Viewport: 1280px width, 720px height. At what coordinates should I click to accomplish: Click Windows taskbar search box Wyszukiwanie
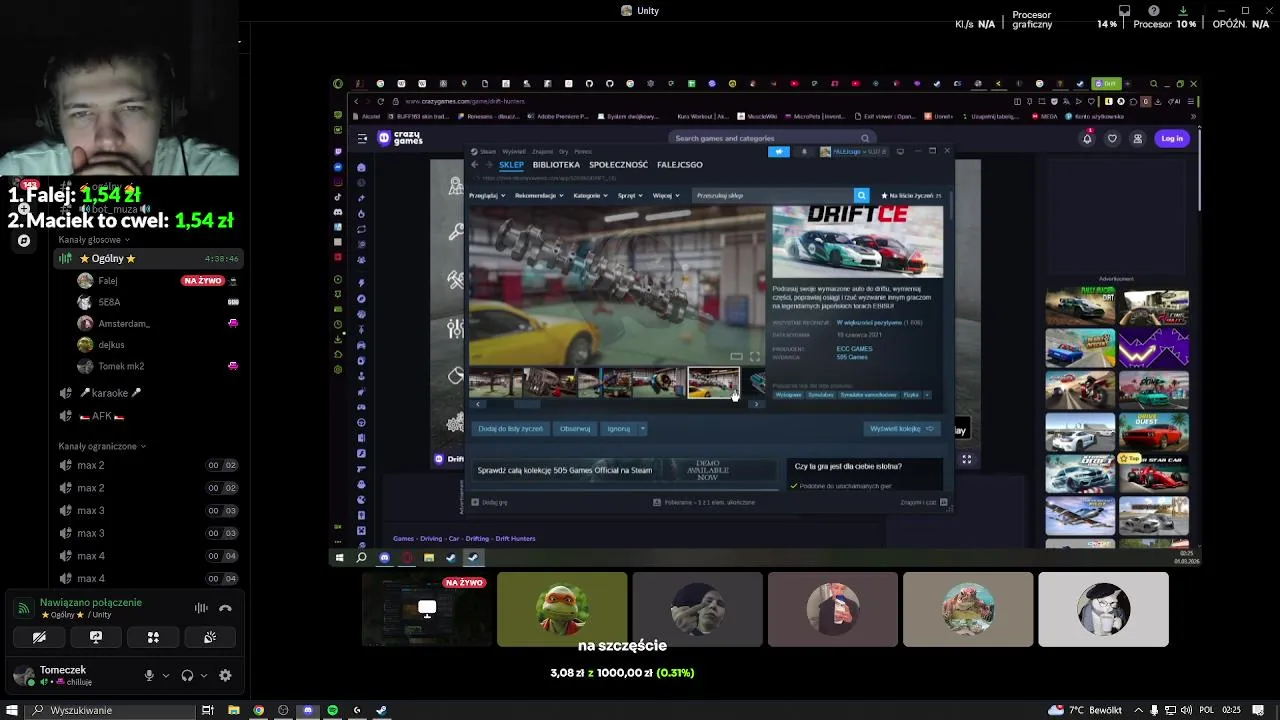pyautogui.click(x=110, y=710)
